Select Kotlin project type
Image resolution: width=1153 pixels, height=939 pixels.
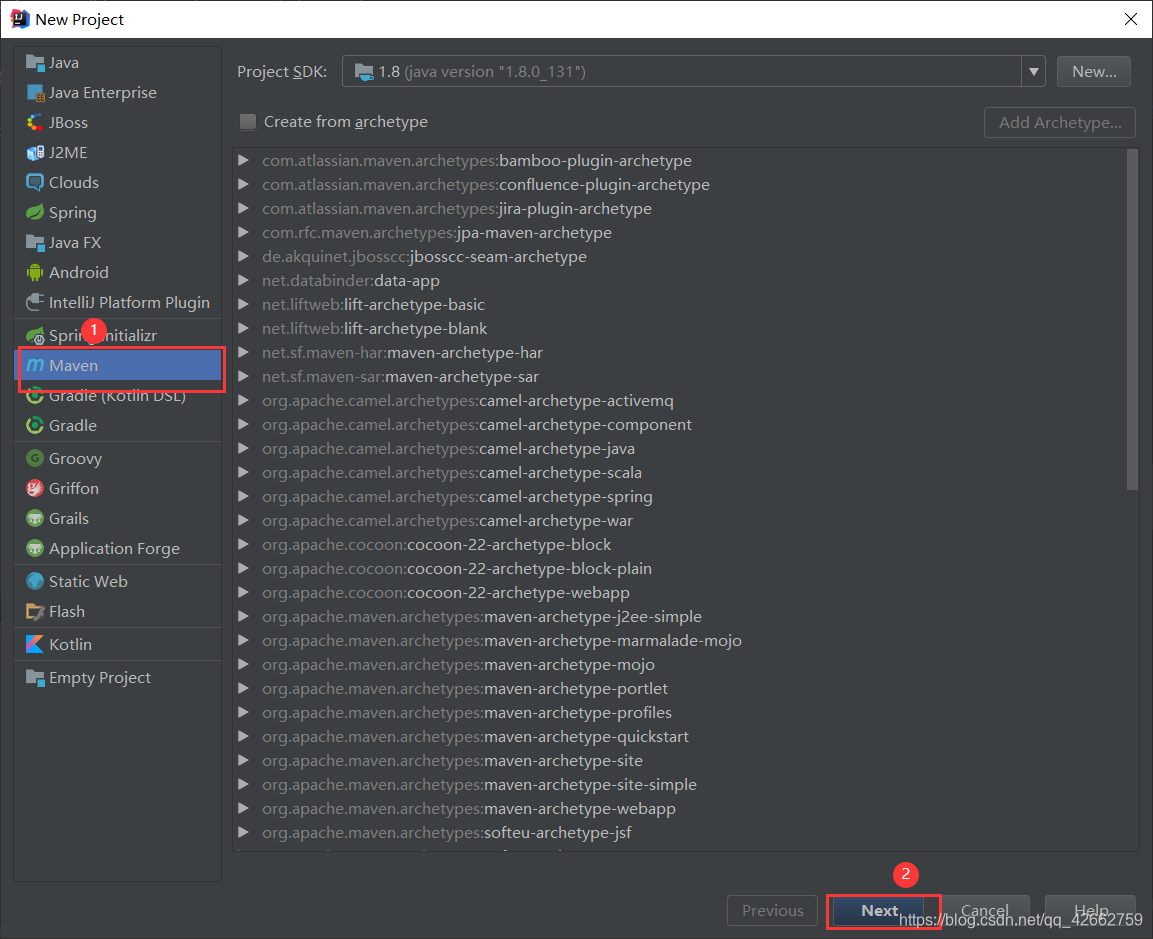[x=118, y=644]
